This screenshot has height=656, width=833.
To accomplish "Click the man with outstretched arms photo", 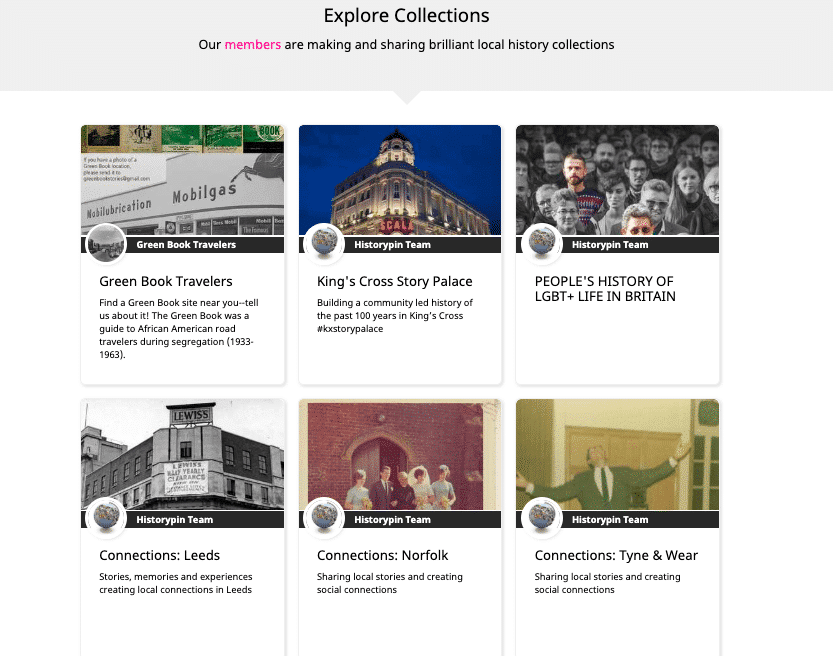I will pyautogui.click(x=617, y=453).
